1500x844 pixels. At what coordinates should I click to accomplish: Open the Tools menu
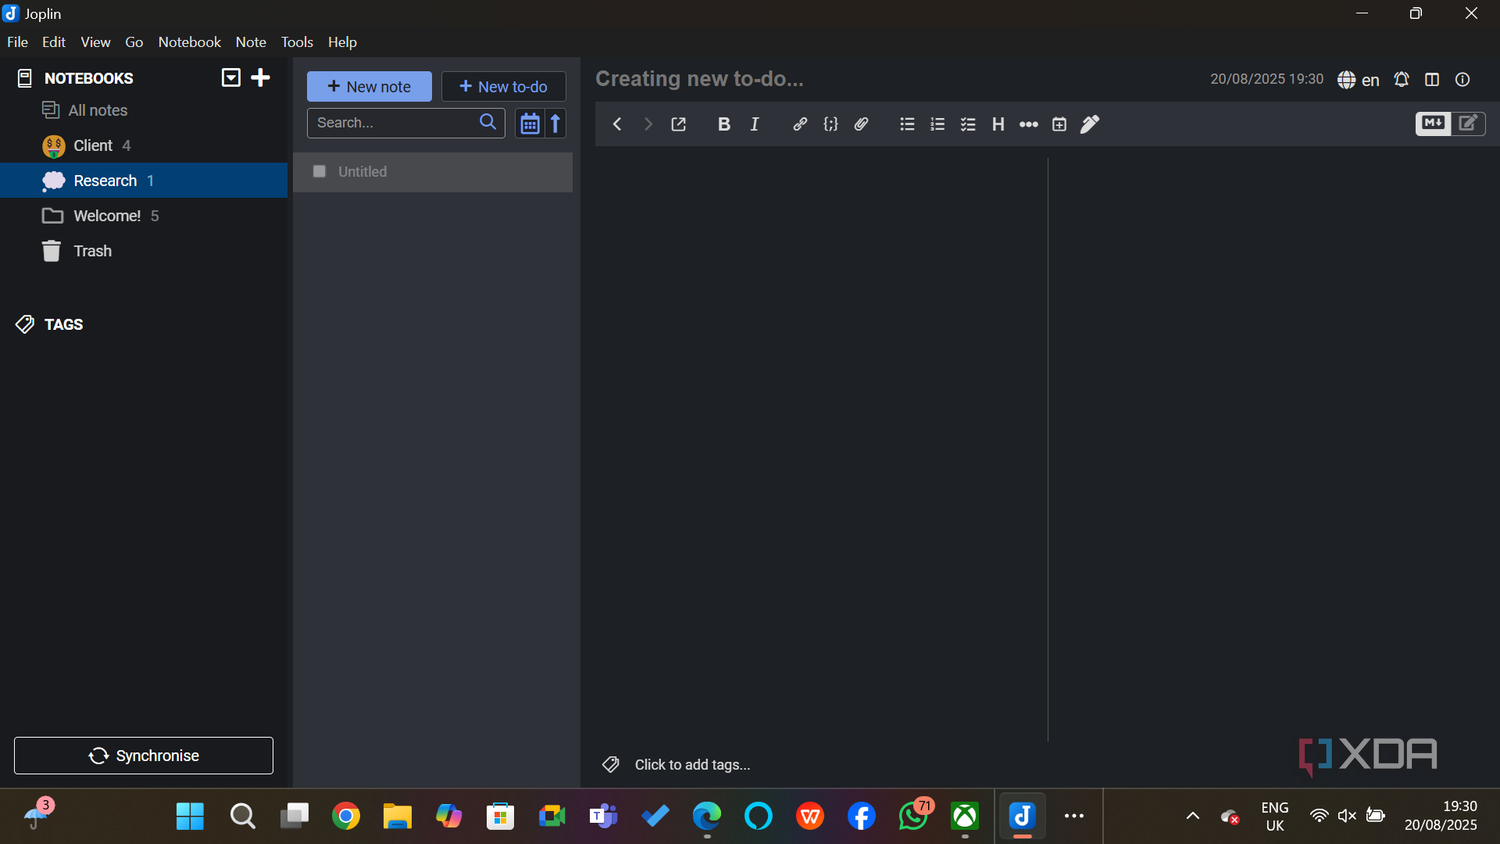tap(297, 42)
